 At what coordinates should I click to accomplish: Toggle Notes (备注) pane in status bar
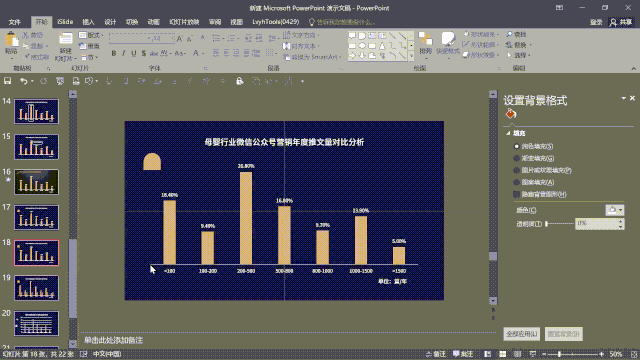[436, 354]
